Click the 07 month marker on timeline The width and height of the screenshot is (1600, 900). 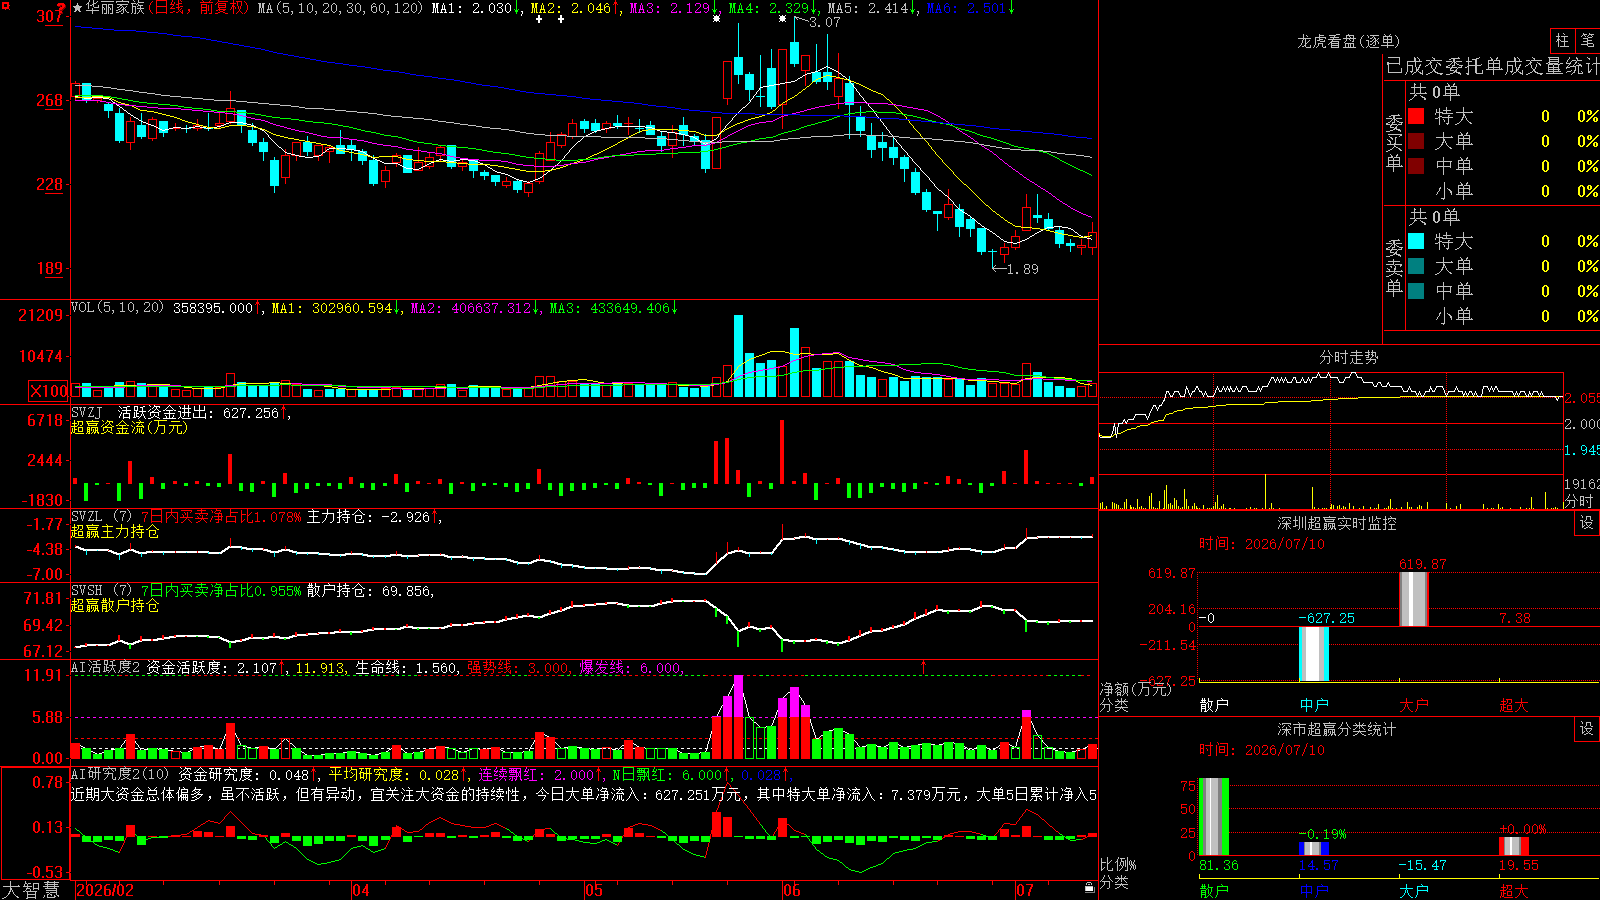(1025, 890)
